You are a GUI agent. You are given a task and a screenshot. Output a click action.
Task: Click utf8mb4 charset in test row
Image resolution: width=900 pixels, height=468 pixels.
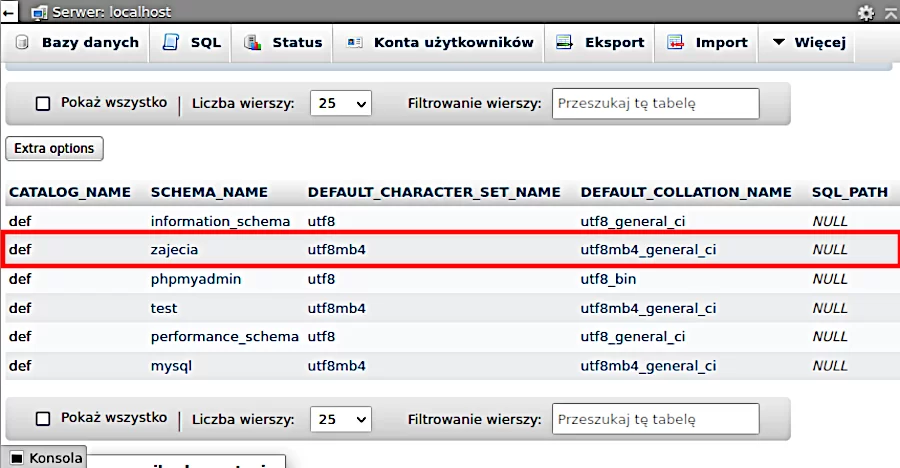(x=336, y=308)
